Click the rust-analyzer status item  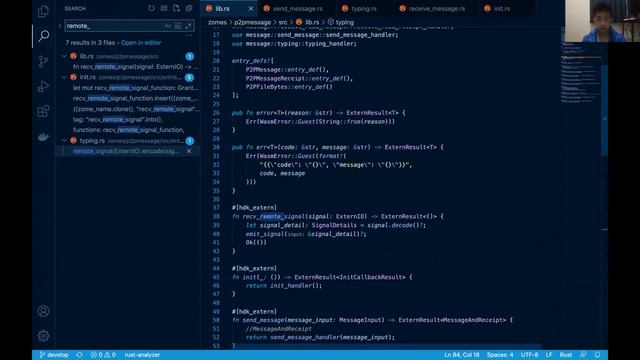click(x=142, y=355)
